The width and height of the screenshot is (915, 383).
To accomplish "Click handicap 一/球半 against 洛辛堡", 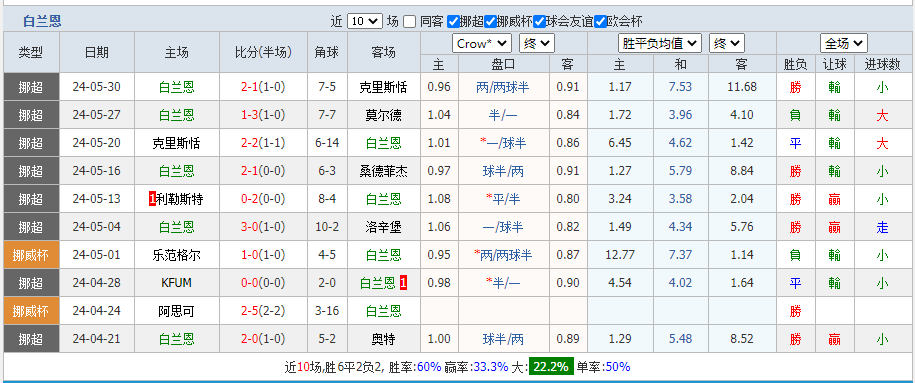I will (502, 227).
